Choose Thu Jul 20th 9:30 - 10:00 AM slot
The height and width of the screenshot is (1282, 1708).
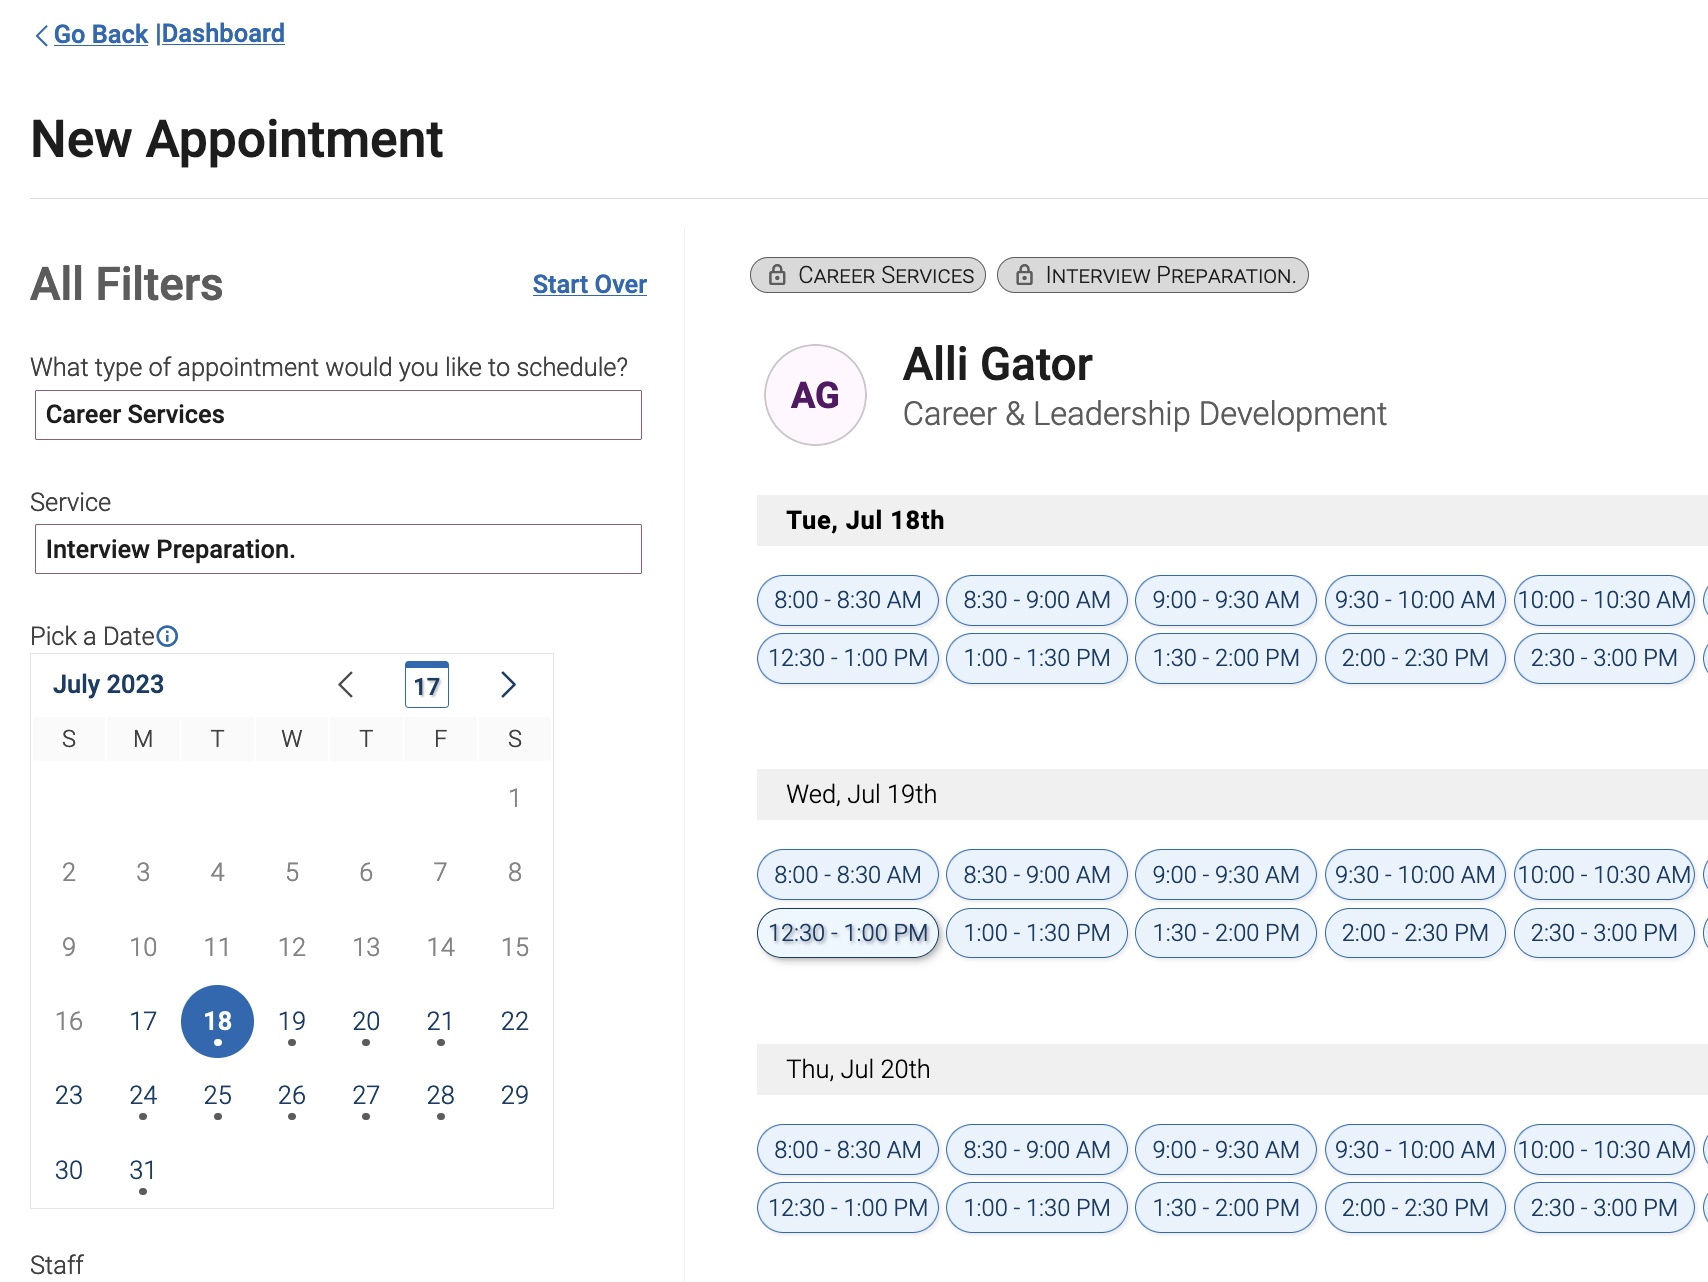click(1415, 1150)
